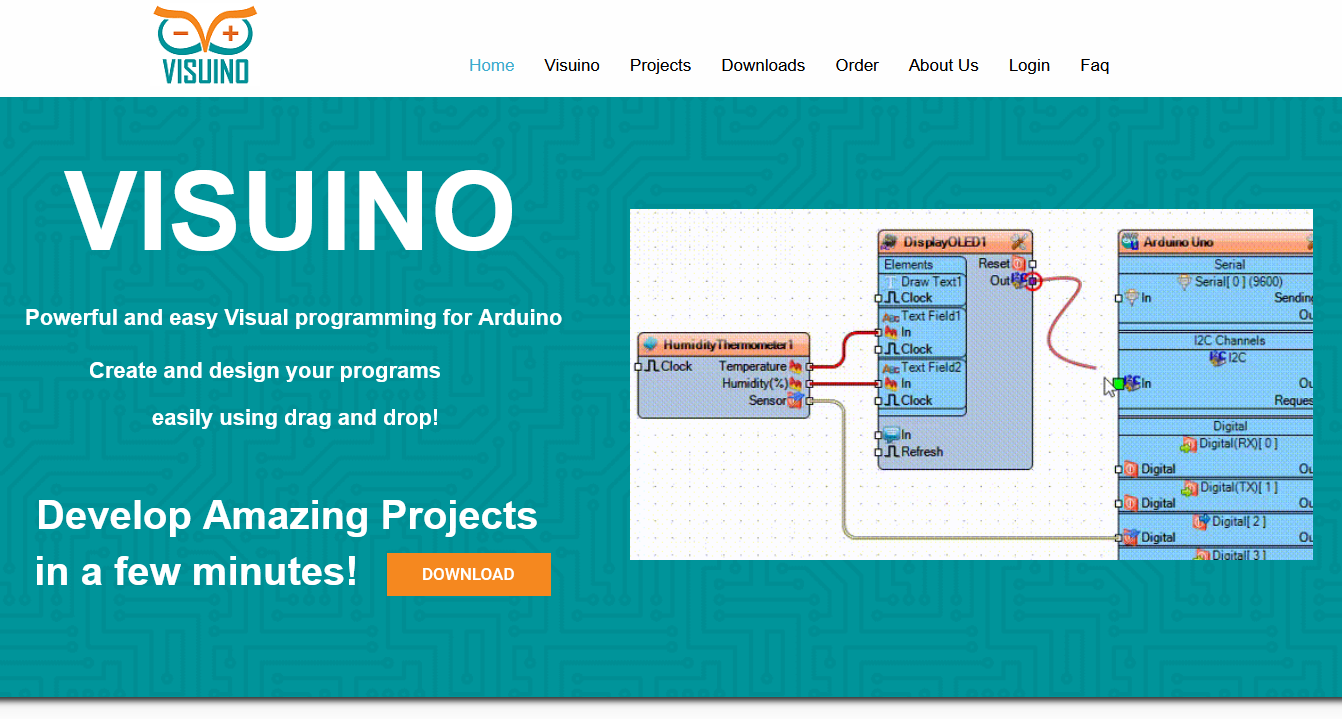Click the Temperature analog output icon

point(795,366)
